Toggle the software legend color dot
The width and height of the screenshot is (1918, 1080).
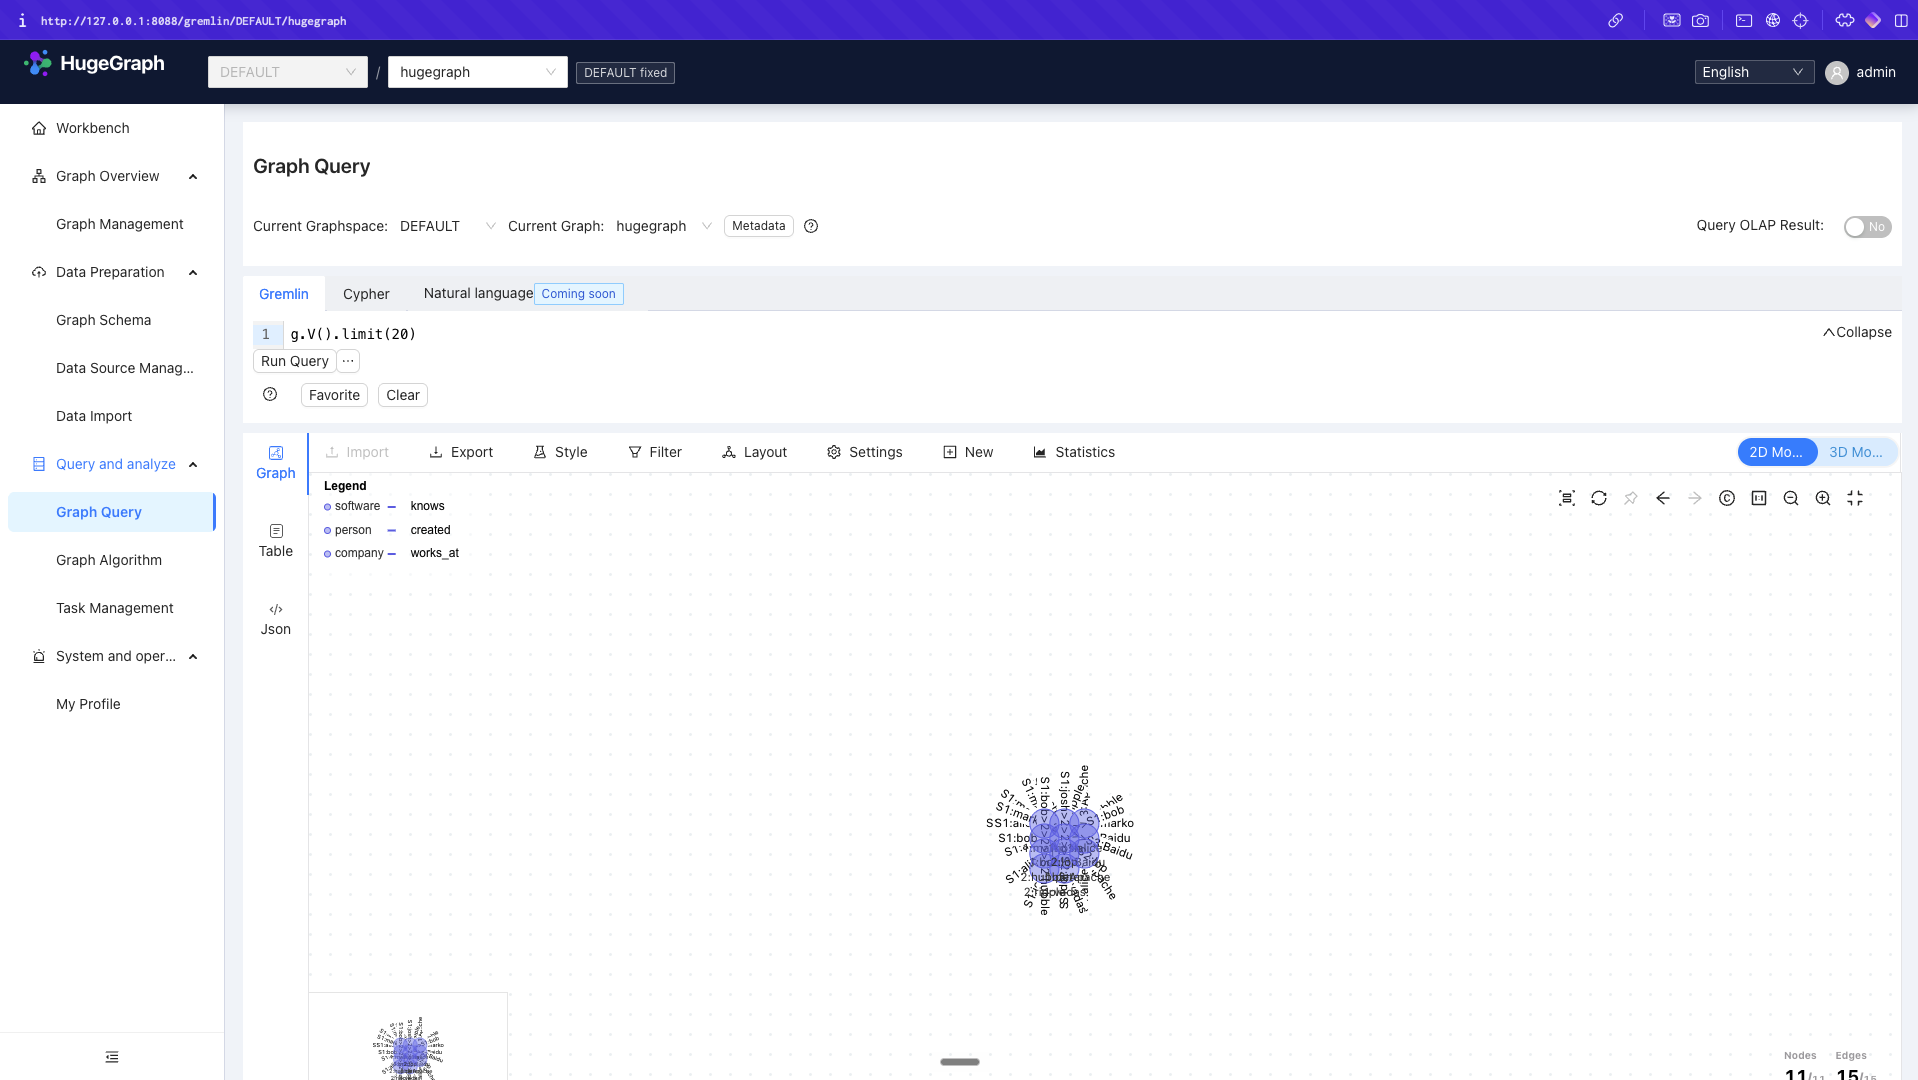(x=327, y=507)
